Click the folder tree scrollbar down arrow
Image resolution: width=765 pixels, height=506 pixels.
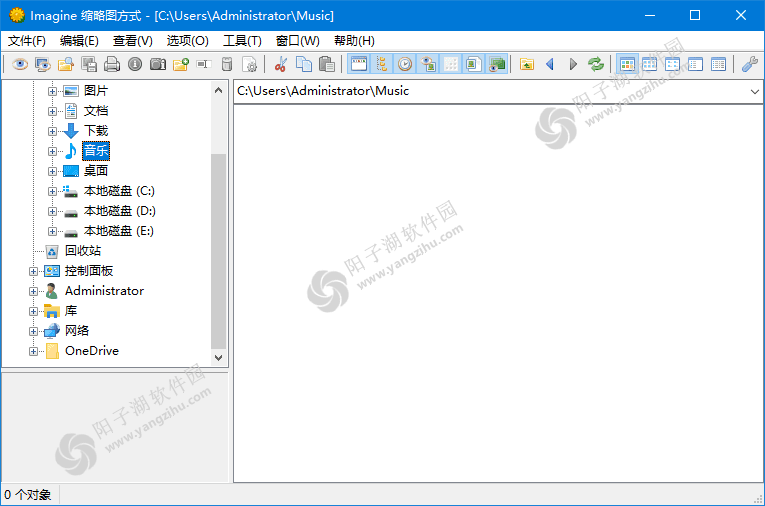pos(219,357)
